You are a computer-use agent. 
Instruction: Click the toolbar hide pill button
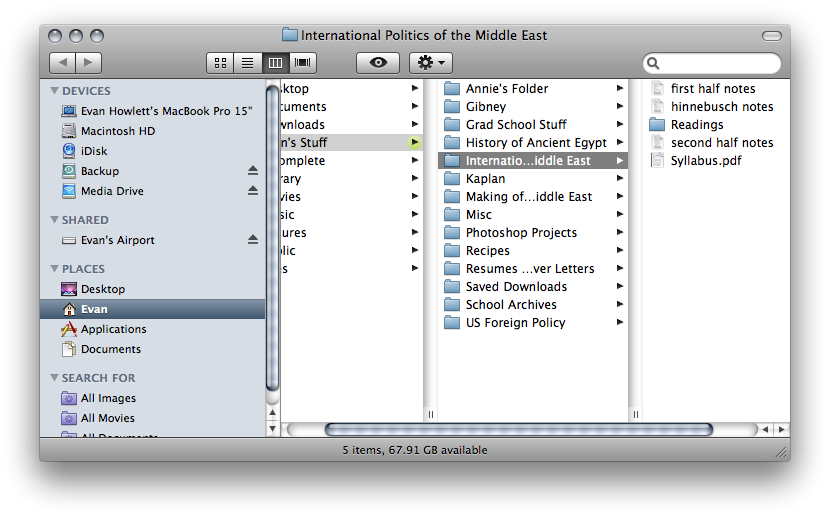pos(772,35)
